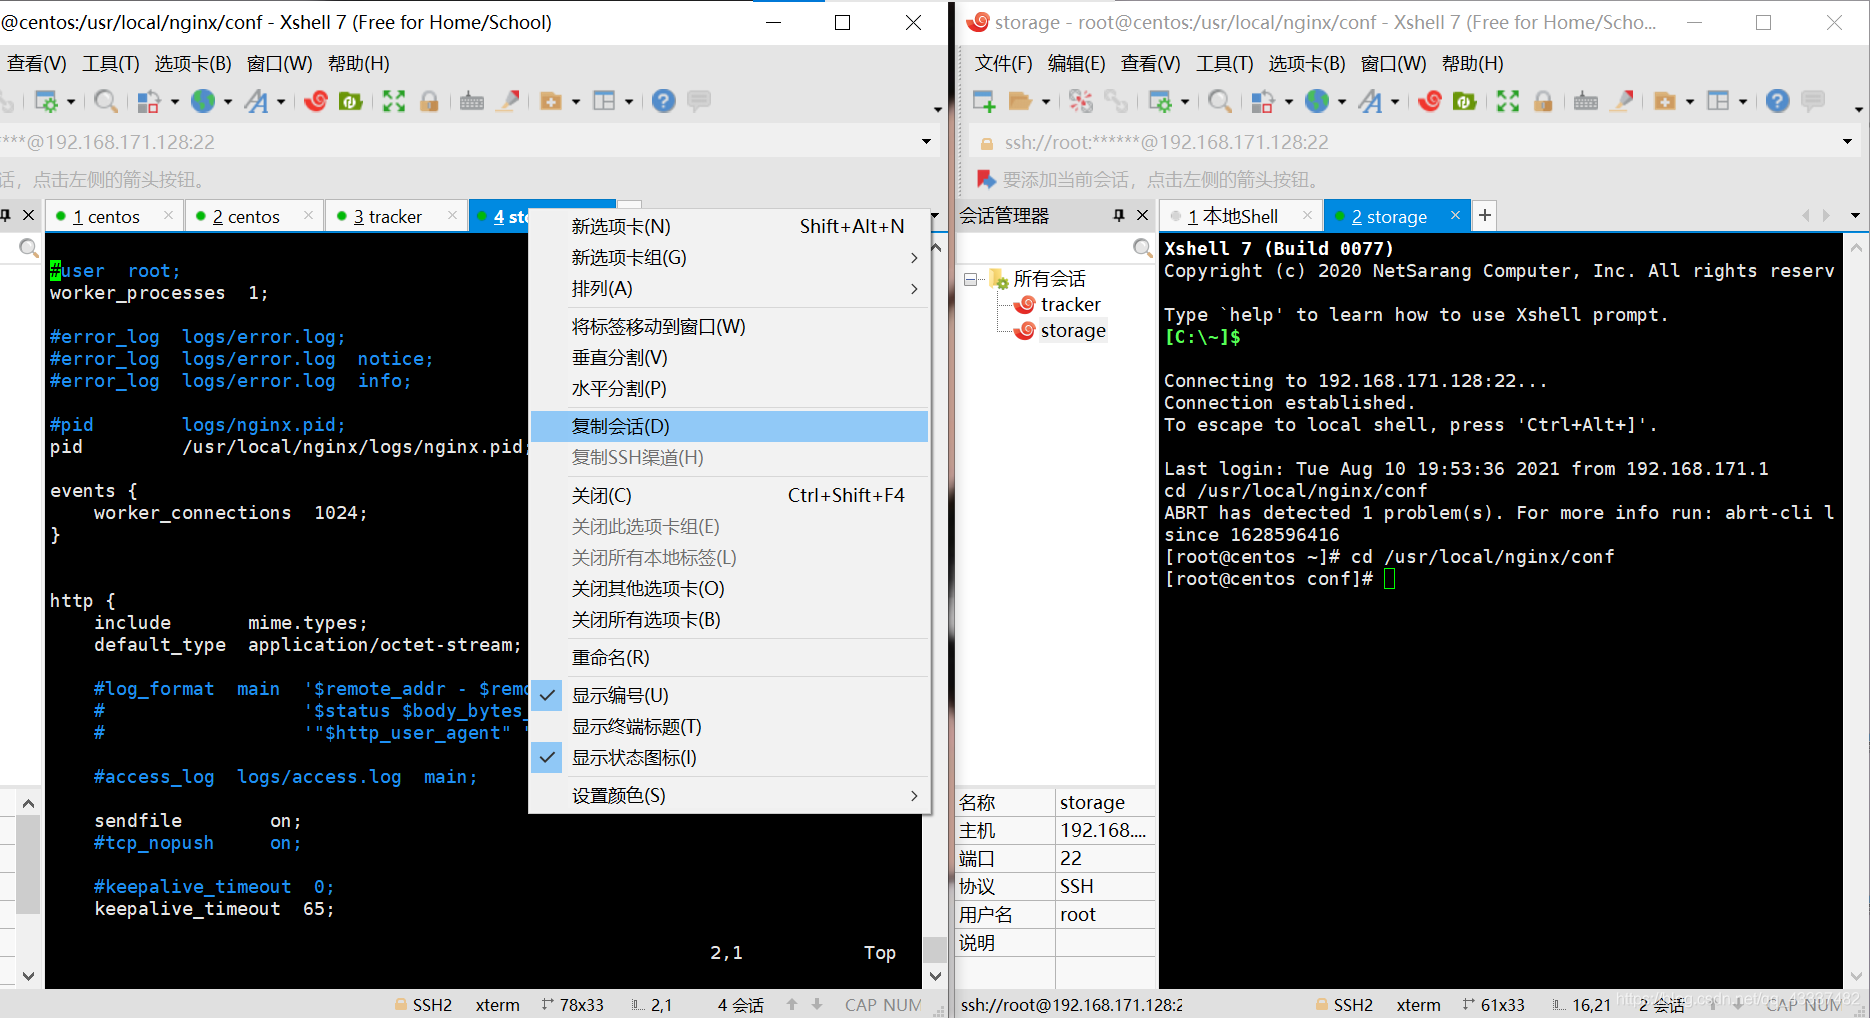1870x1018 pixels.
Task: Choose 垂直分割(V) menu entry
Action: pos(729,358)
